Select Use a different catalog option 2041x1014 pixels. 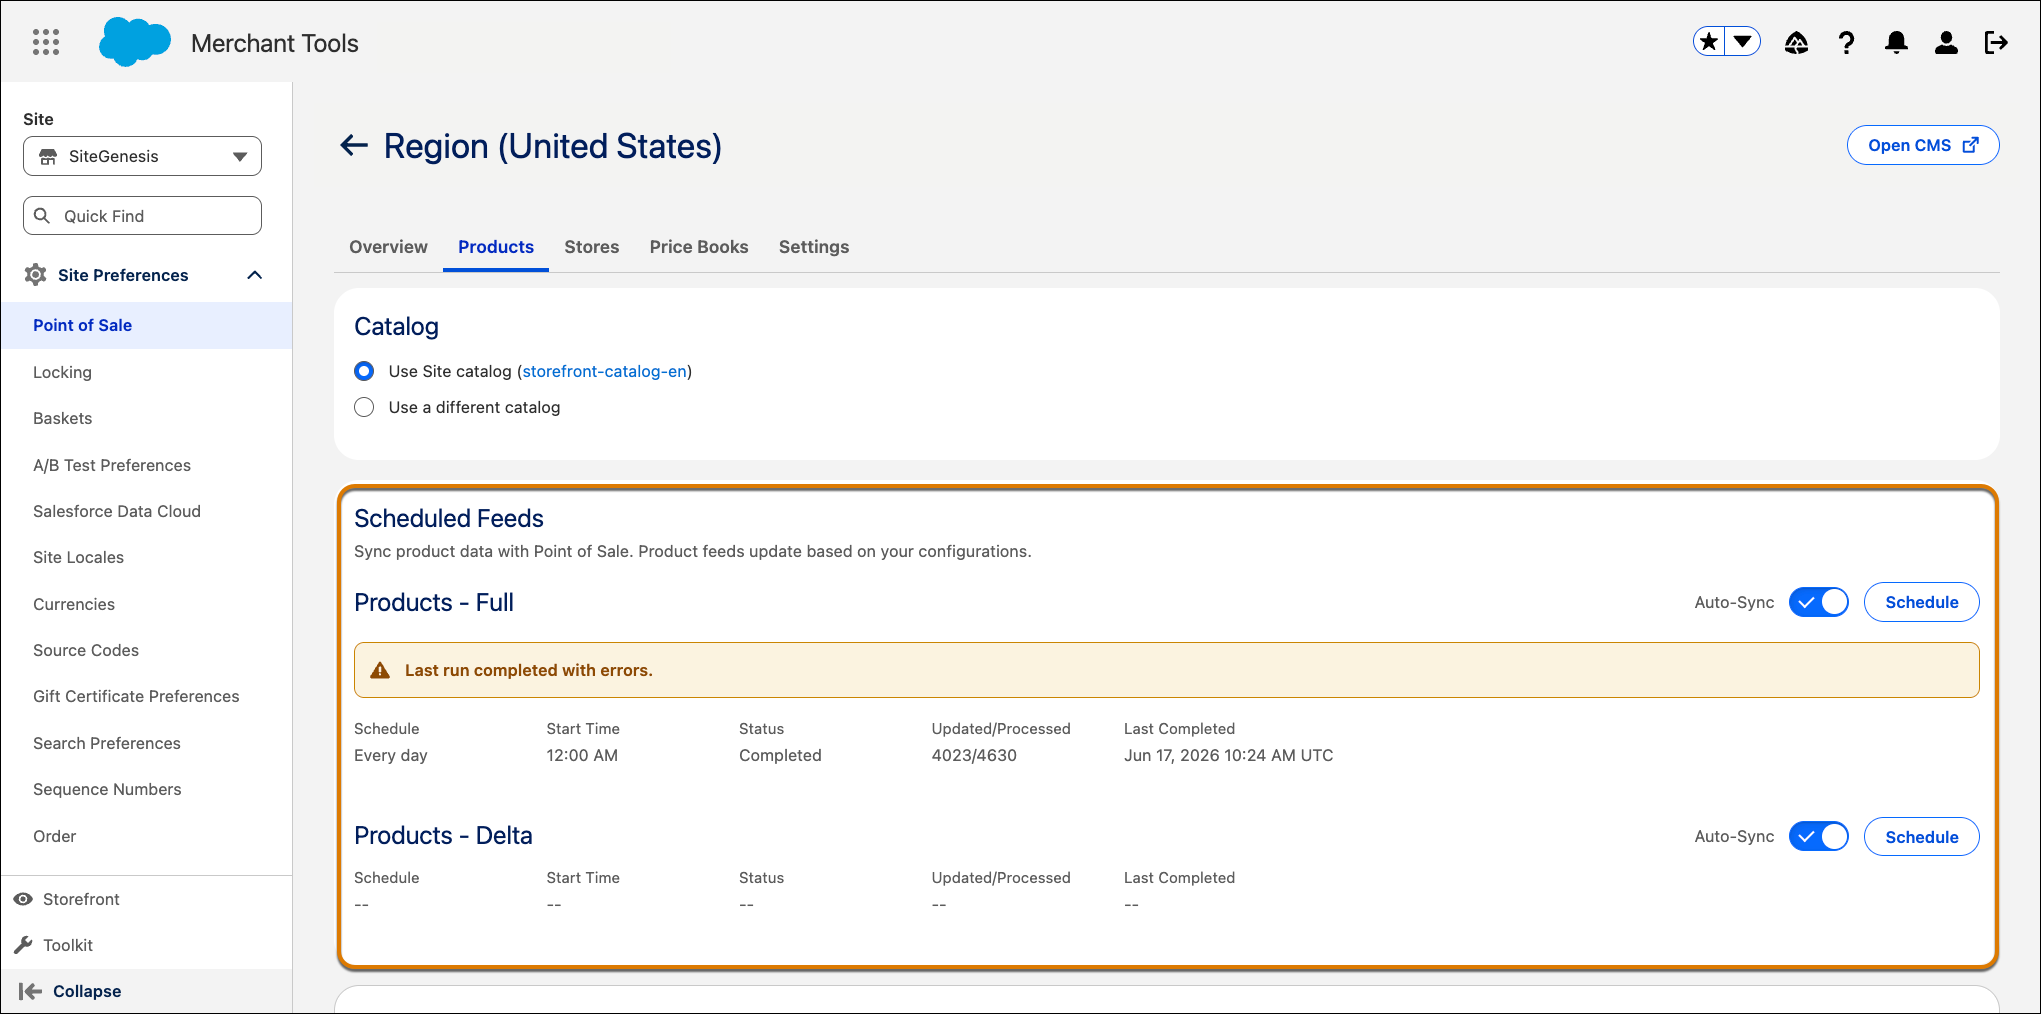click(364, 407)
